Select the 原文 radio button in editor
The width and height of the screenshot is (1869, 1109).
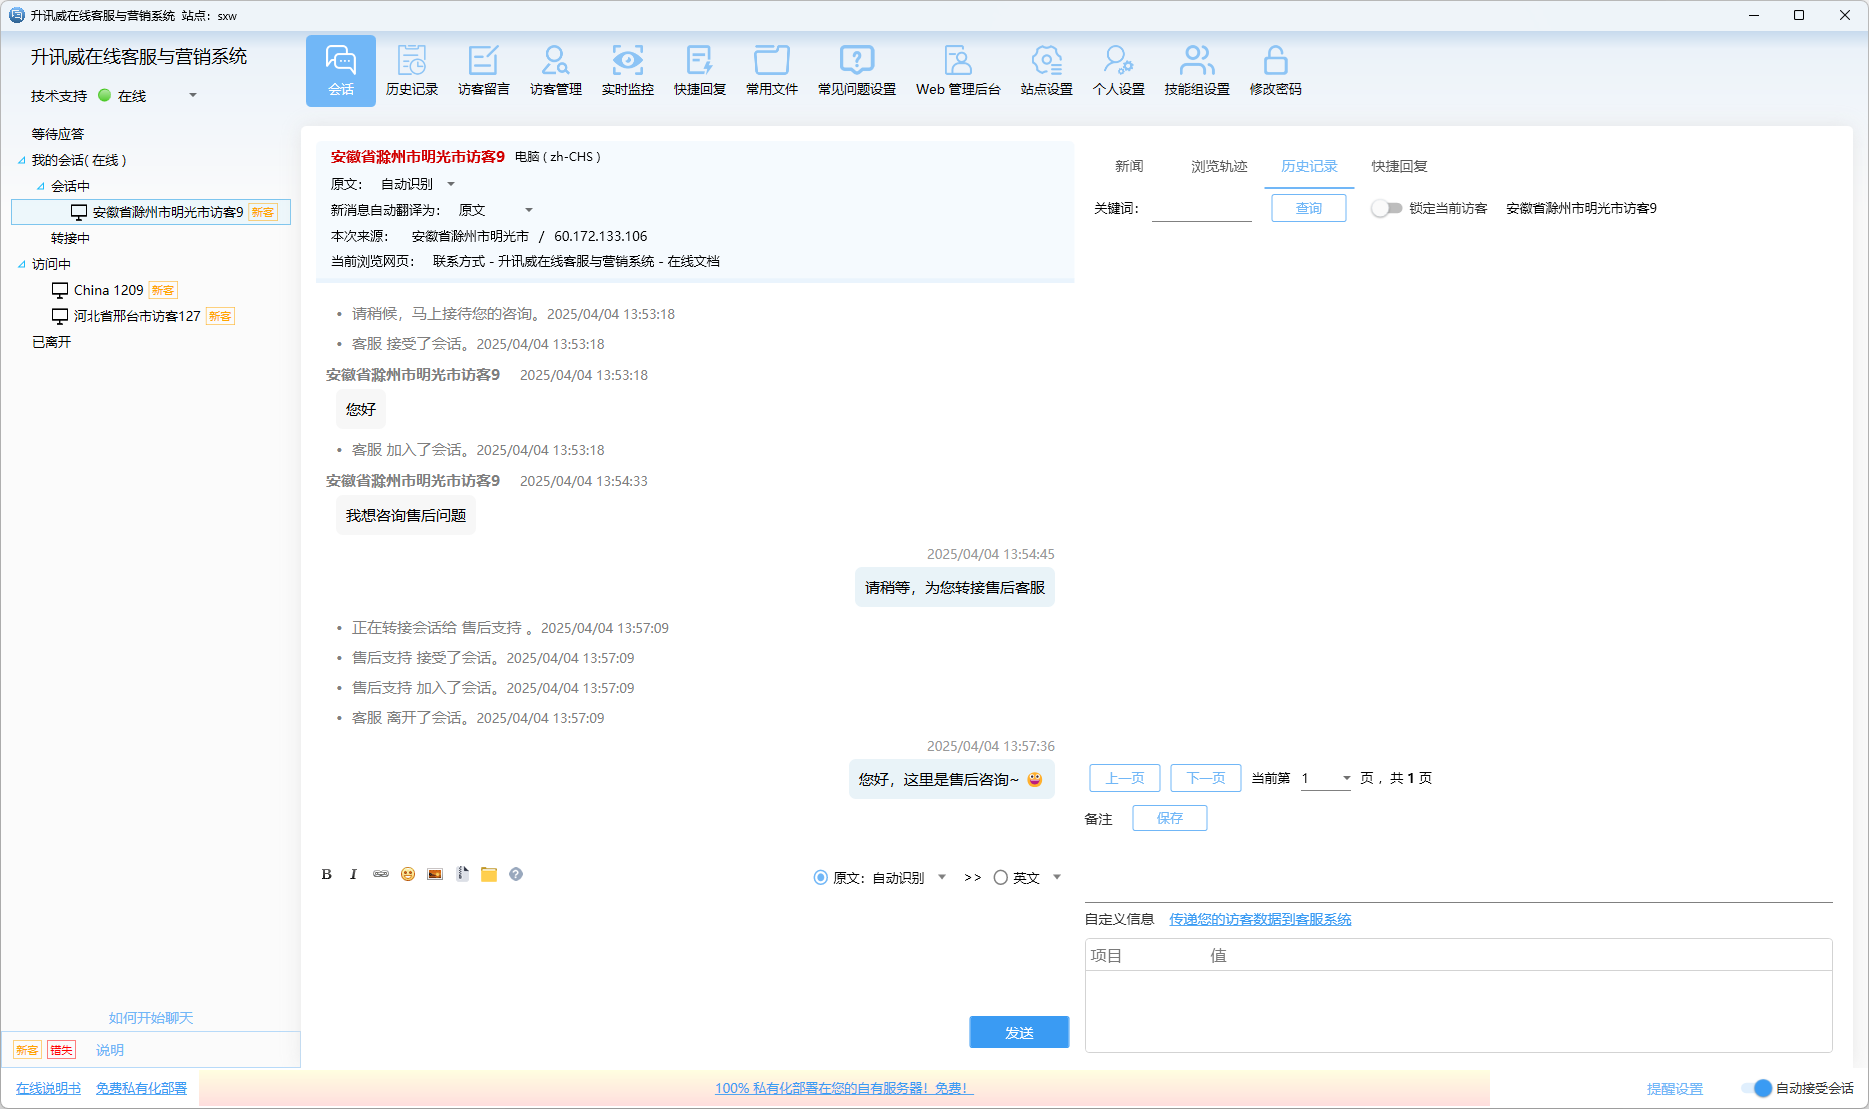[821, 878]
